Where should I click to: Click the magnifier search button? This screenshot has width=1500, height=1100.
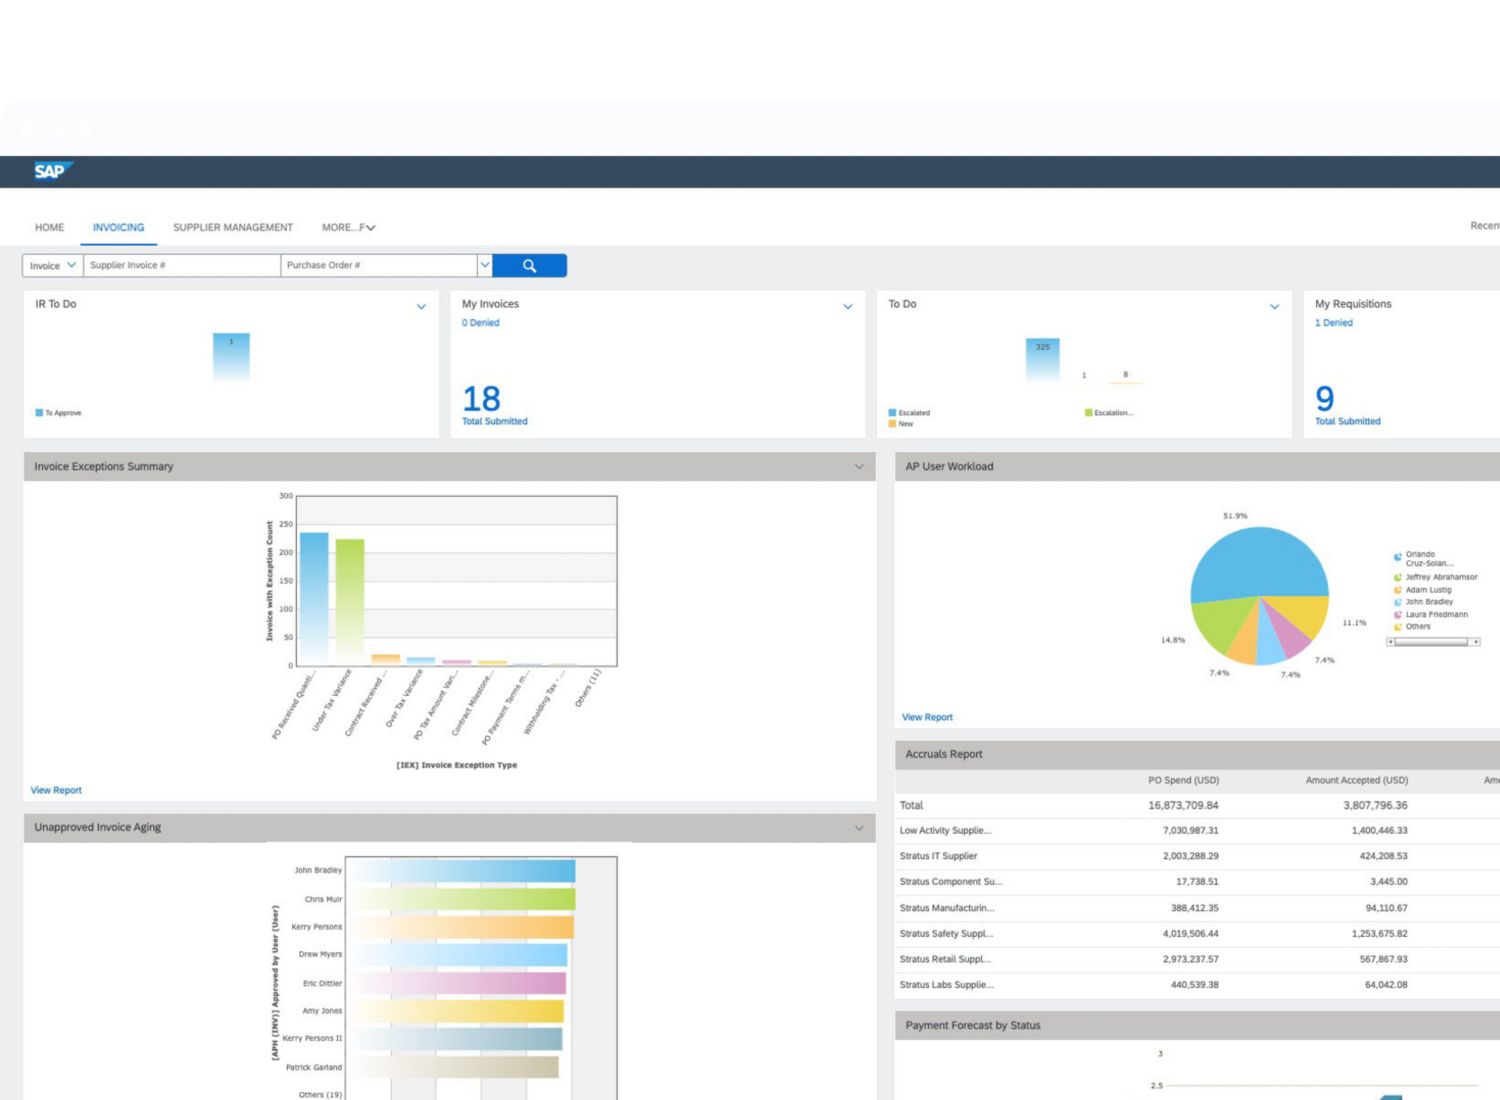[x=529, y=266]
